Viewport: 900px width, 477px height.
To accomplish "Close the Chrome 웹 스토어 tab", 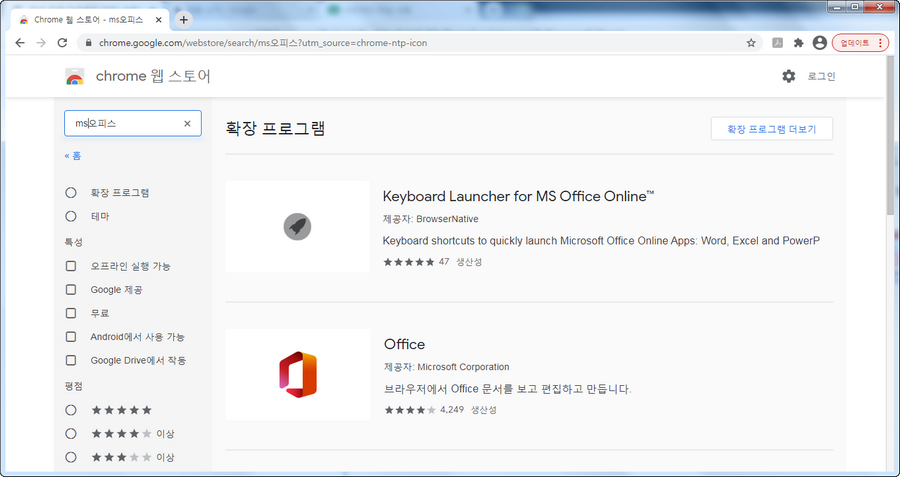I will point(159,20).
